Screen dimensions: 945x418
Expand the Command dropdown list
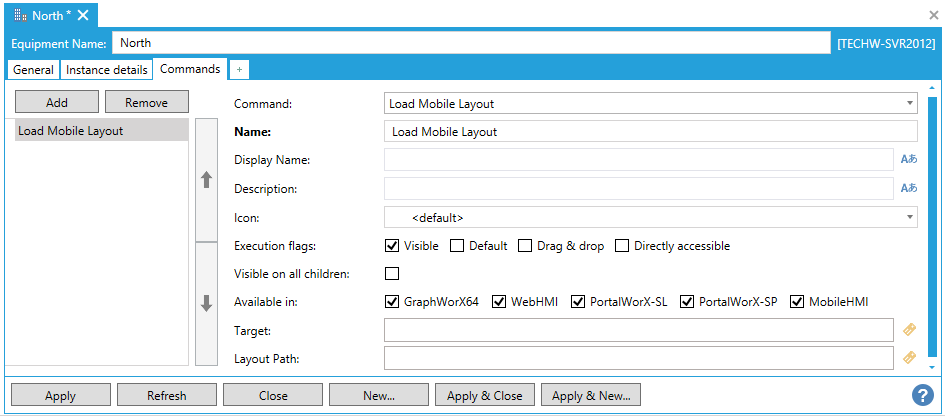click(909, 103)
